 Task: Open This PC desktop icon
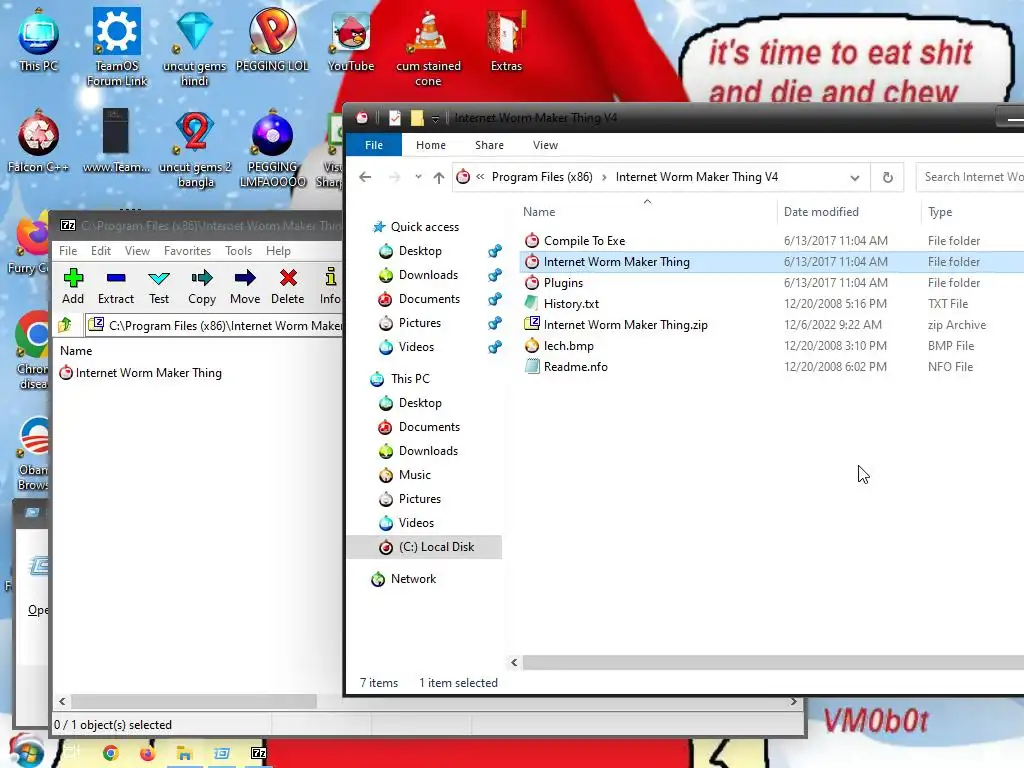(x=39, y=40)
